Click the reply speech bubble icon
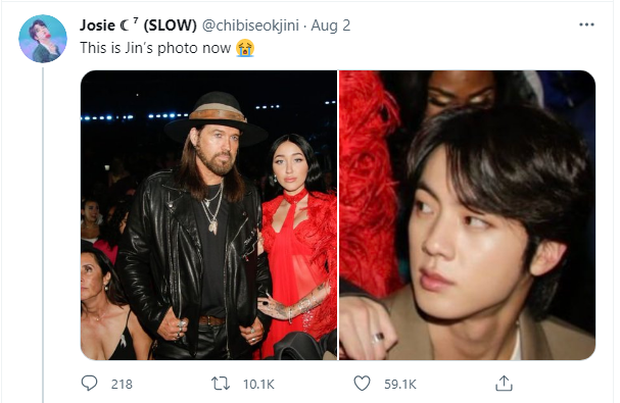 89,383
